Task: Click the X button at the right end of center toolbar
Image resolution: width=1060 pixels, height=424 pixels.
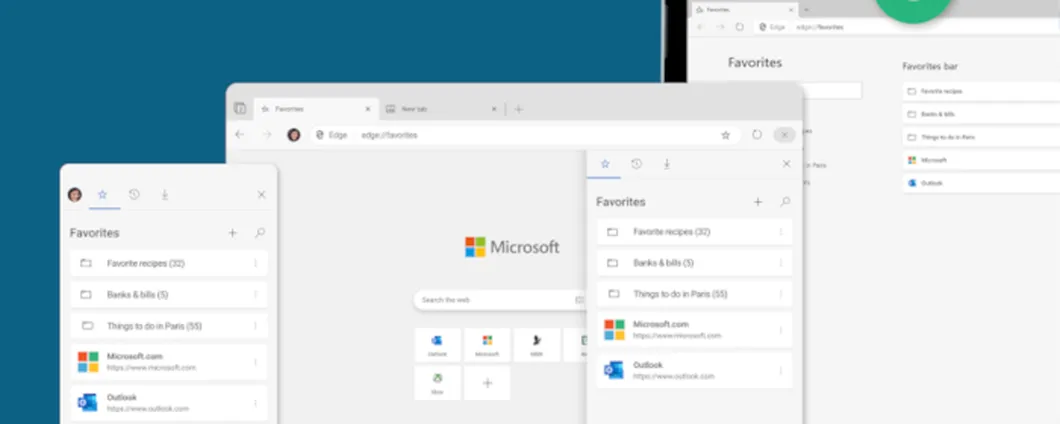Action: point(784,135)
